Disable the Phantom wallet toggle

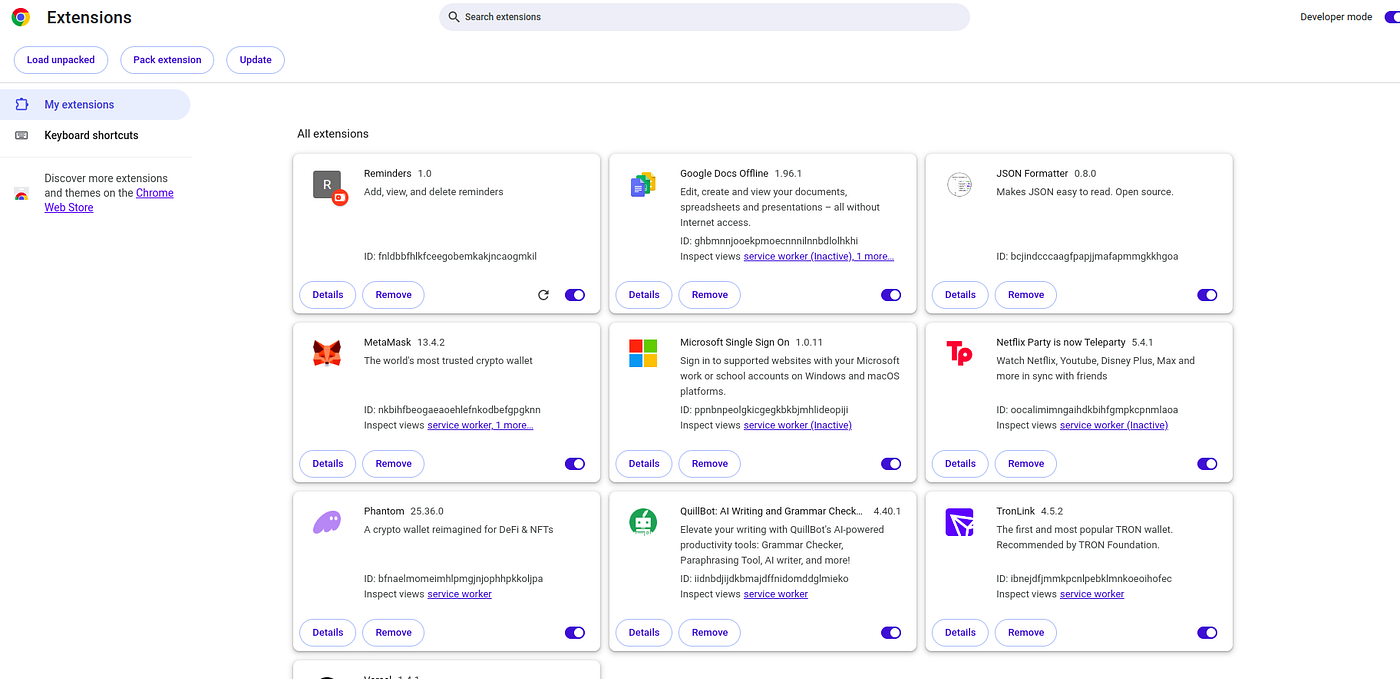click(575, 633)
